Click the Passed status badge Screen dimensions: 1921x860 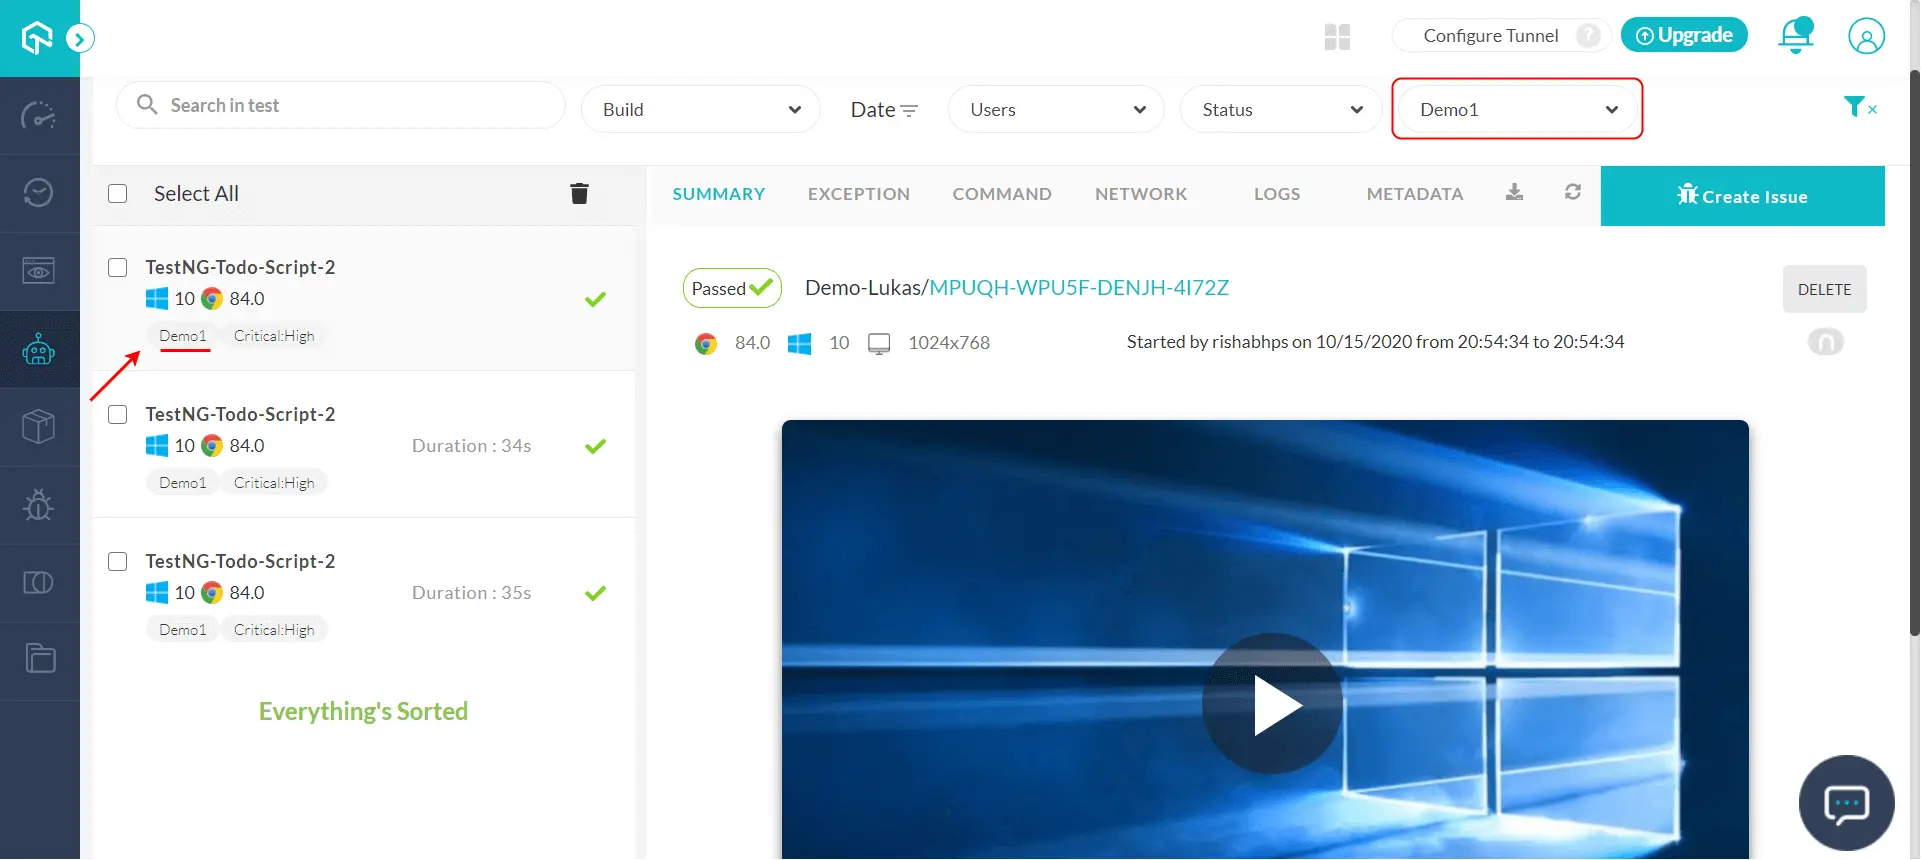coord(732,288)
